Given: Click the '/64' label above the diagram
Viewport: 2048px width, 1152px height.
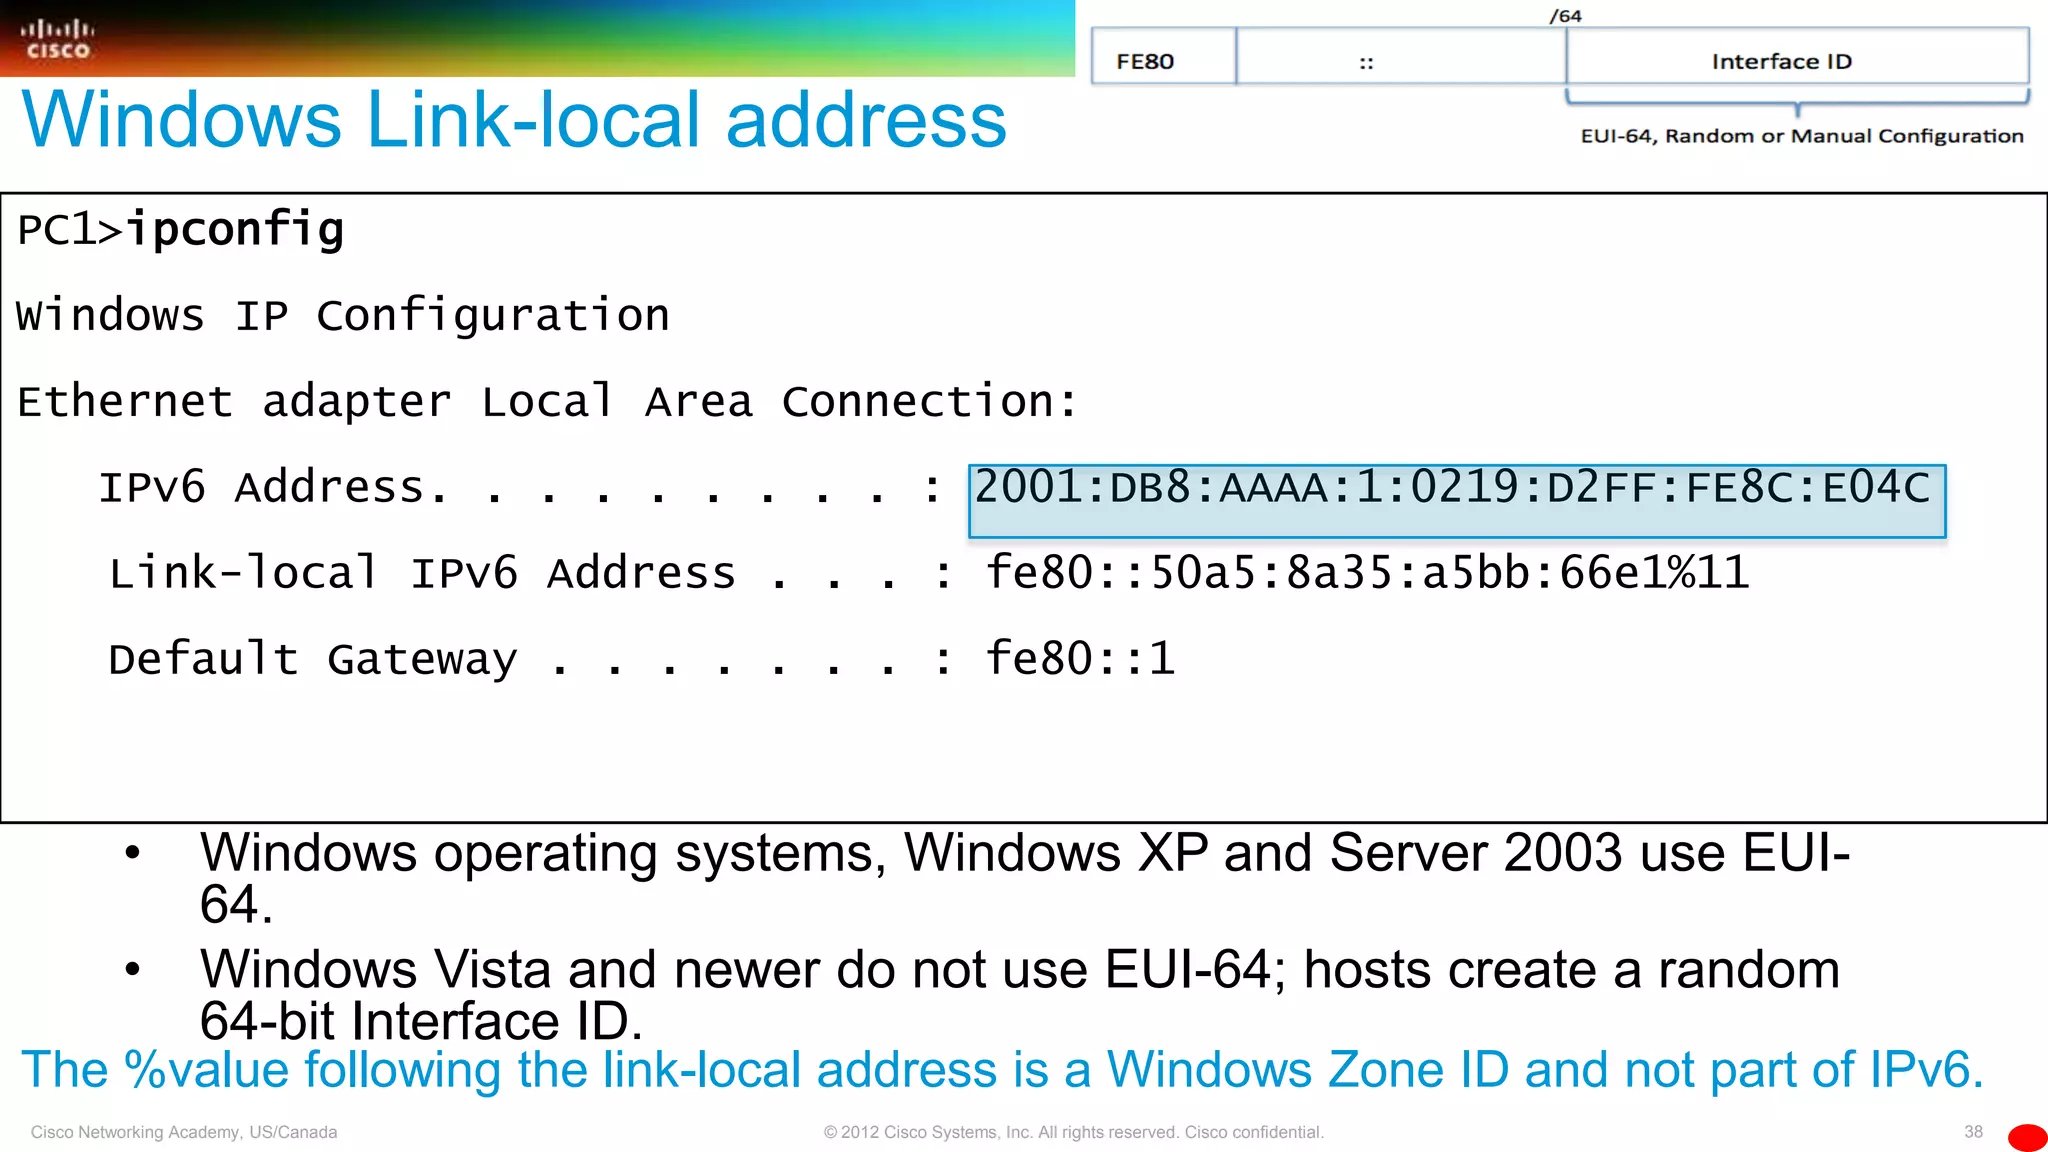Looking at the screenshot, I should point(1565,16).
